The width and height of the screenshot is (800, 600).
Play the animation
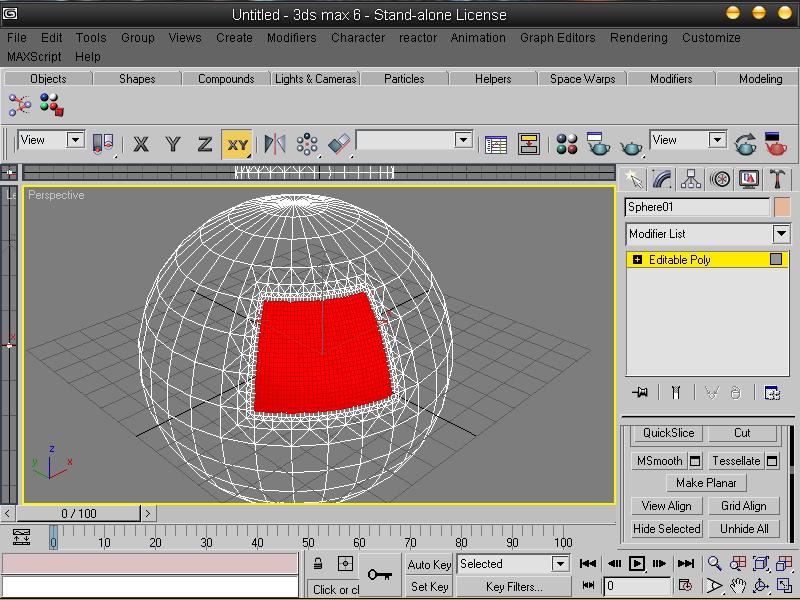[x=636, y=563]
